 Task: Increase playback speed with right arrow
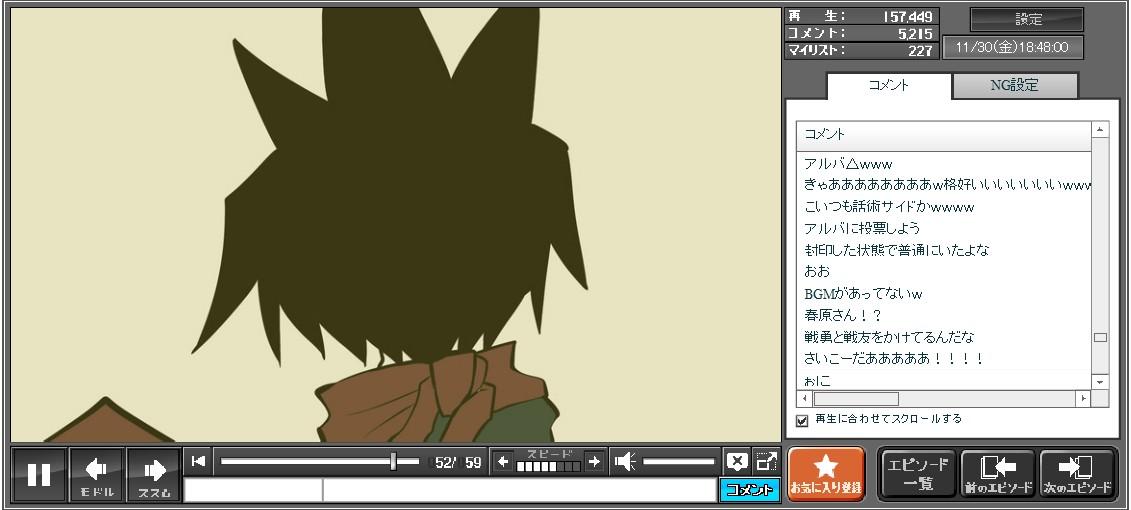point(594,461)
